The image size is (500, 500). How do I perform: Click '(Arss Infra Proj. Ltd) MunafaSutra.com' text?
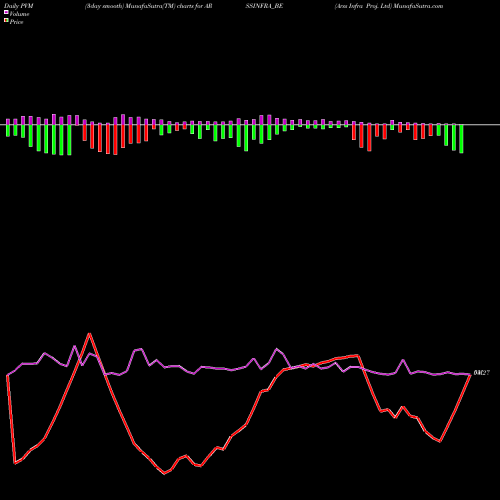point(389,6)
